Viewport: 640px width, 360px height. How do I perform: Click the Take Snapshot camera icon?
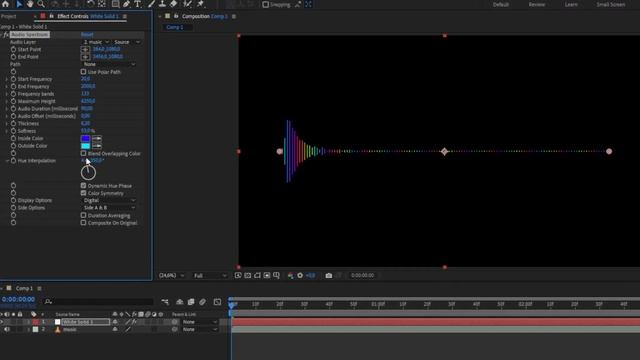pyautogui.click(x=329, y=276)
